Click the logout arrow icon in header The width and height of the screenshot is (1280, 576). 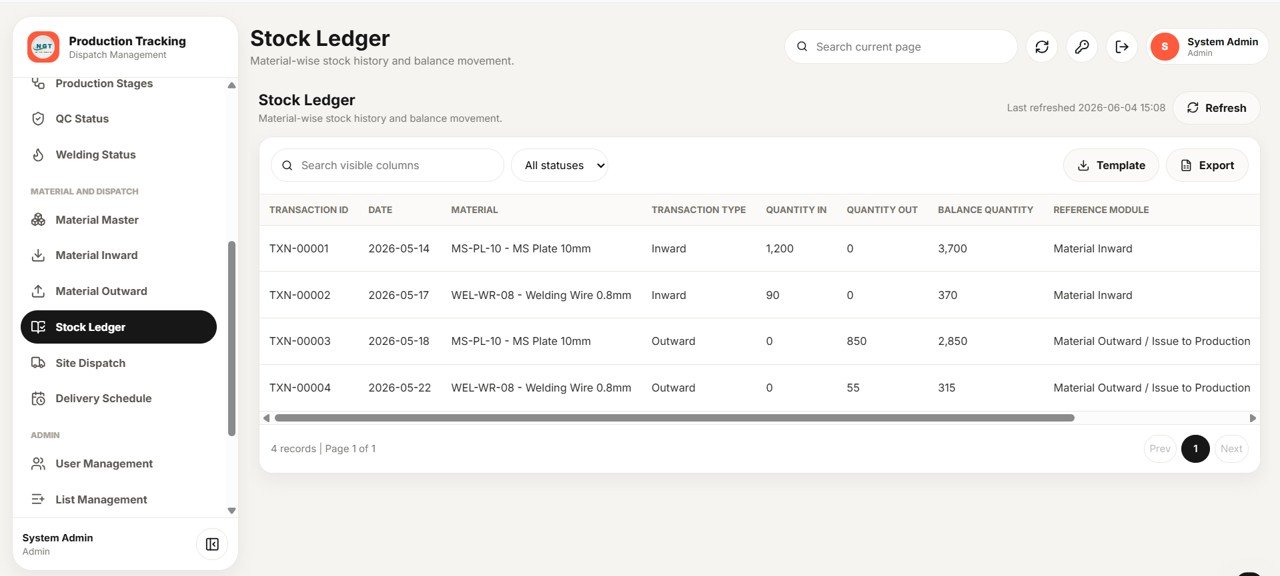tap(1122, 47)
